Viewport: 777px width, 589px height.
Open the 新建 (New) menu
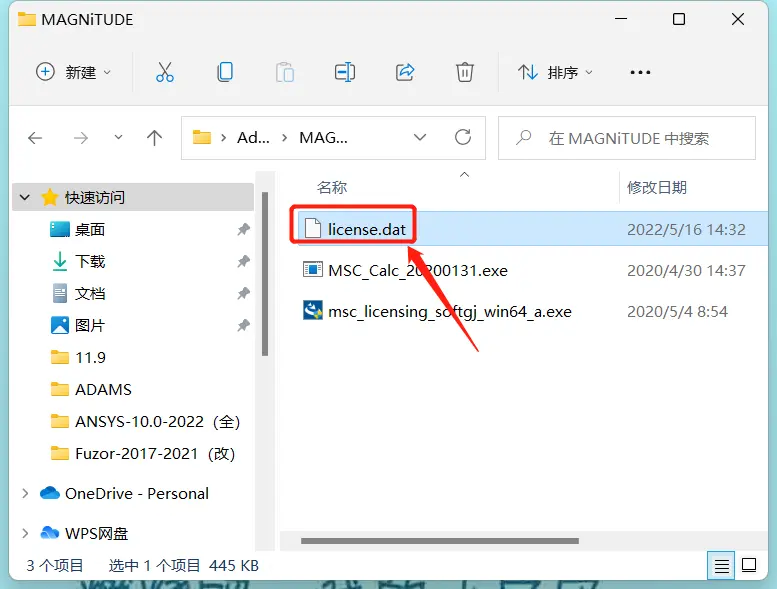73,72
